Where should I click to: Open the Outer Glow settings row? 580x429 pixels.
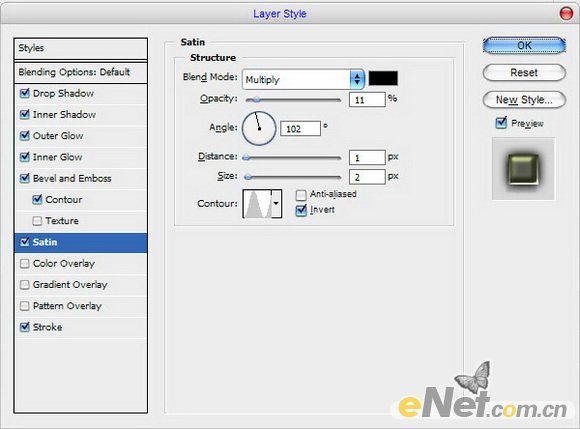(x=81, y=136)
